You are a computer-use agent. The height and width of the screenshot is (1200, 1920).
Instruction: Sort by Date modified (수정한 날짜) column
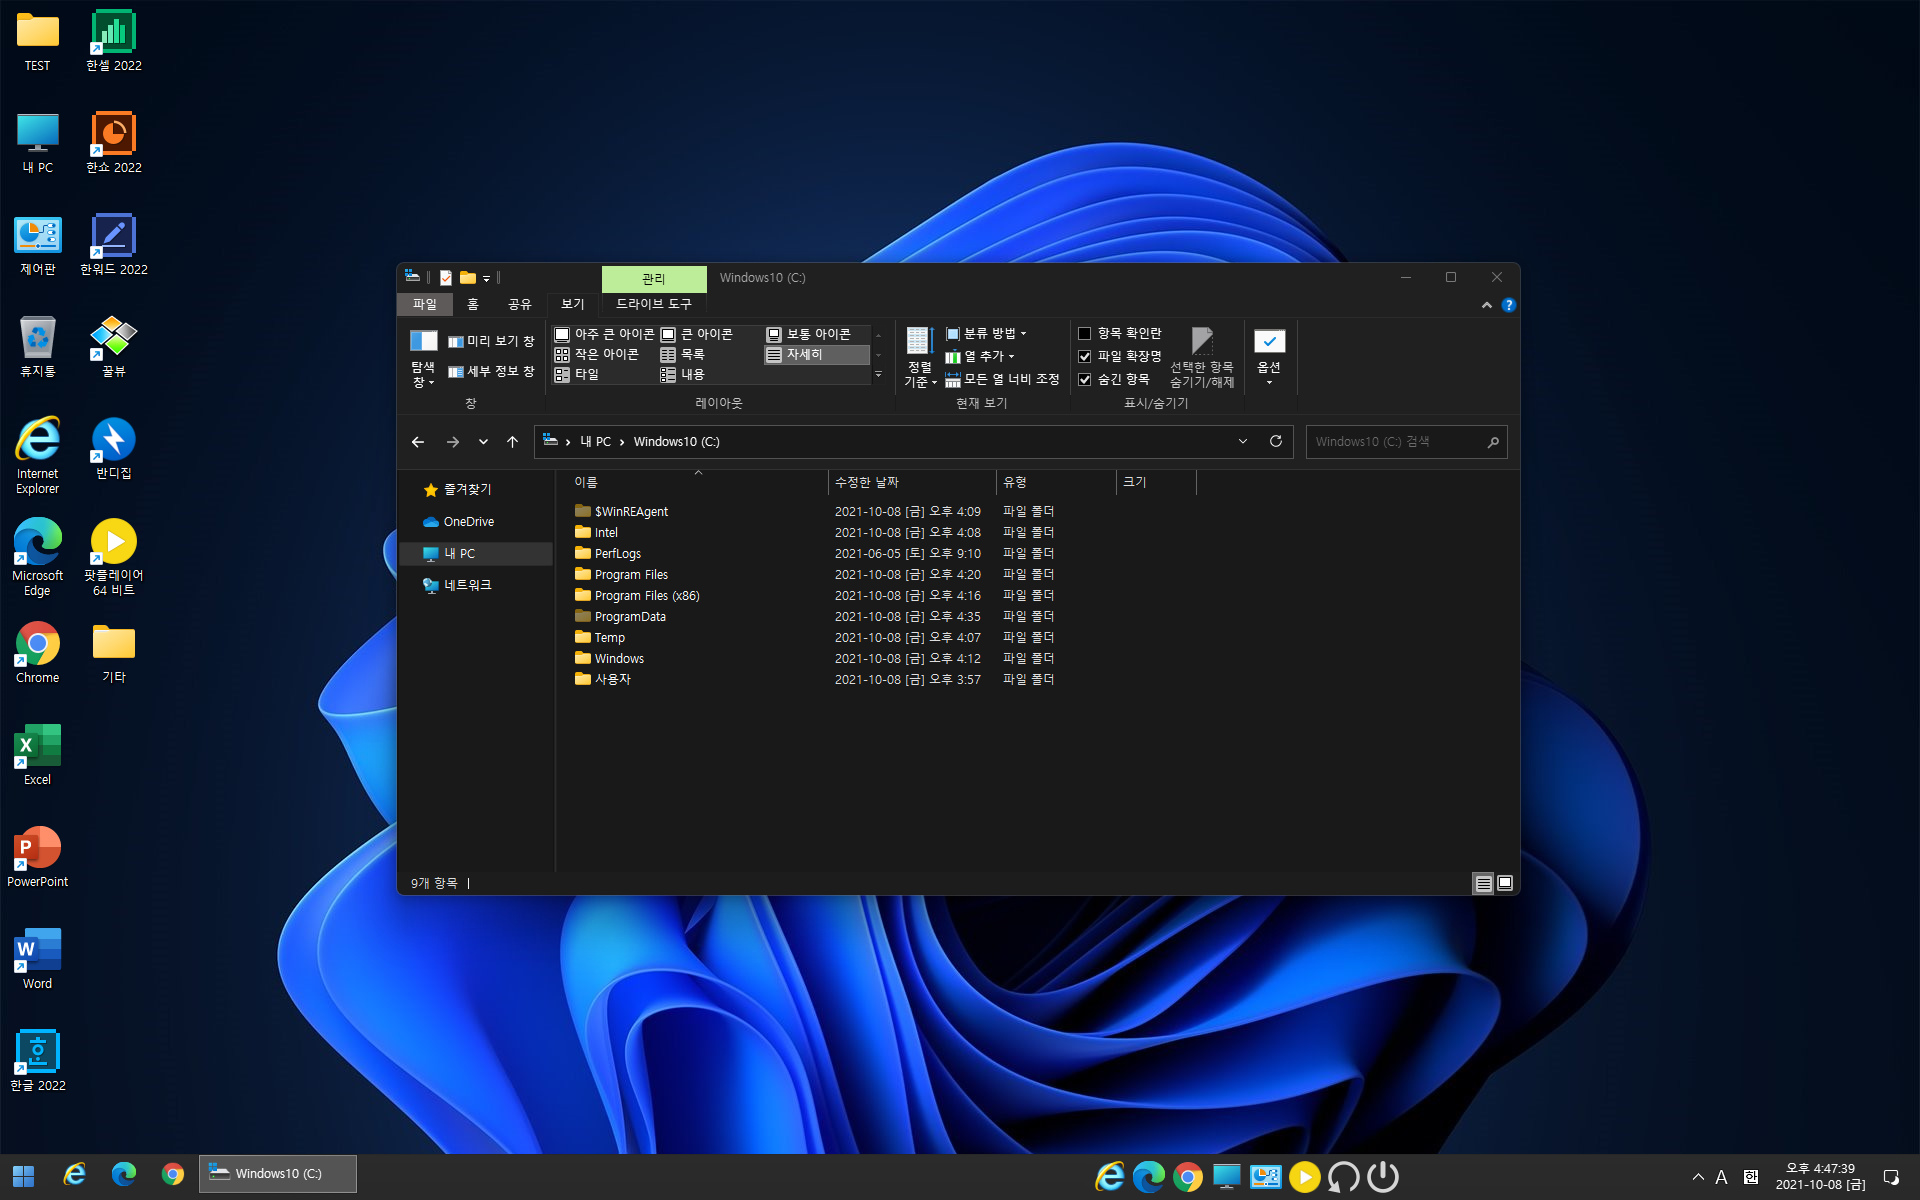(x=912, y=483)
